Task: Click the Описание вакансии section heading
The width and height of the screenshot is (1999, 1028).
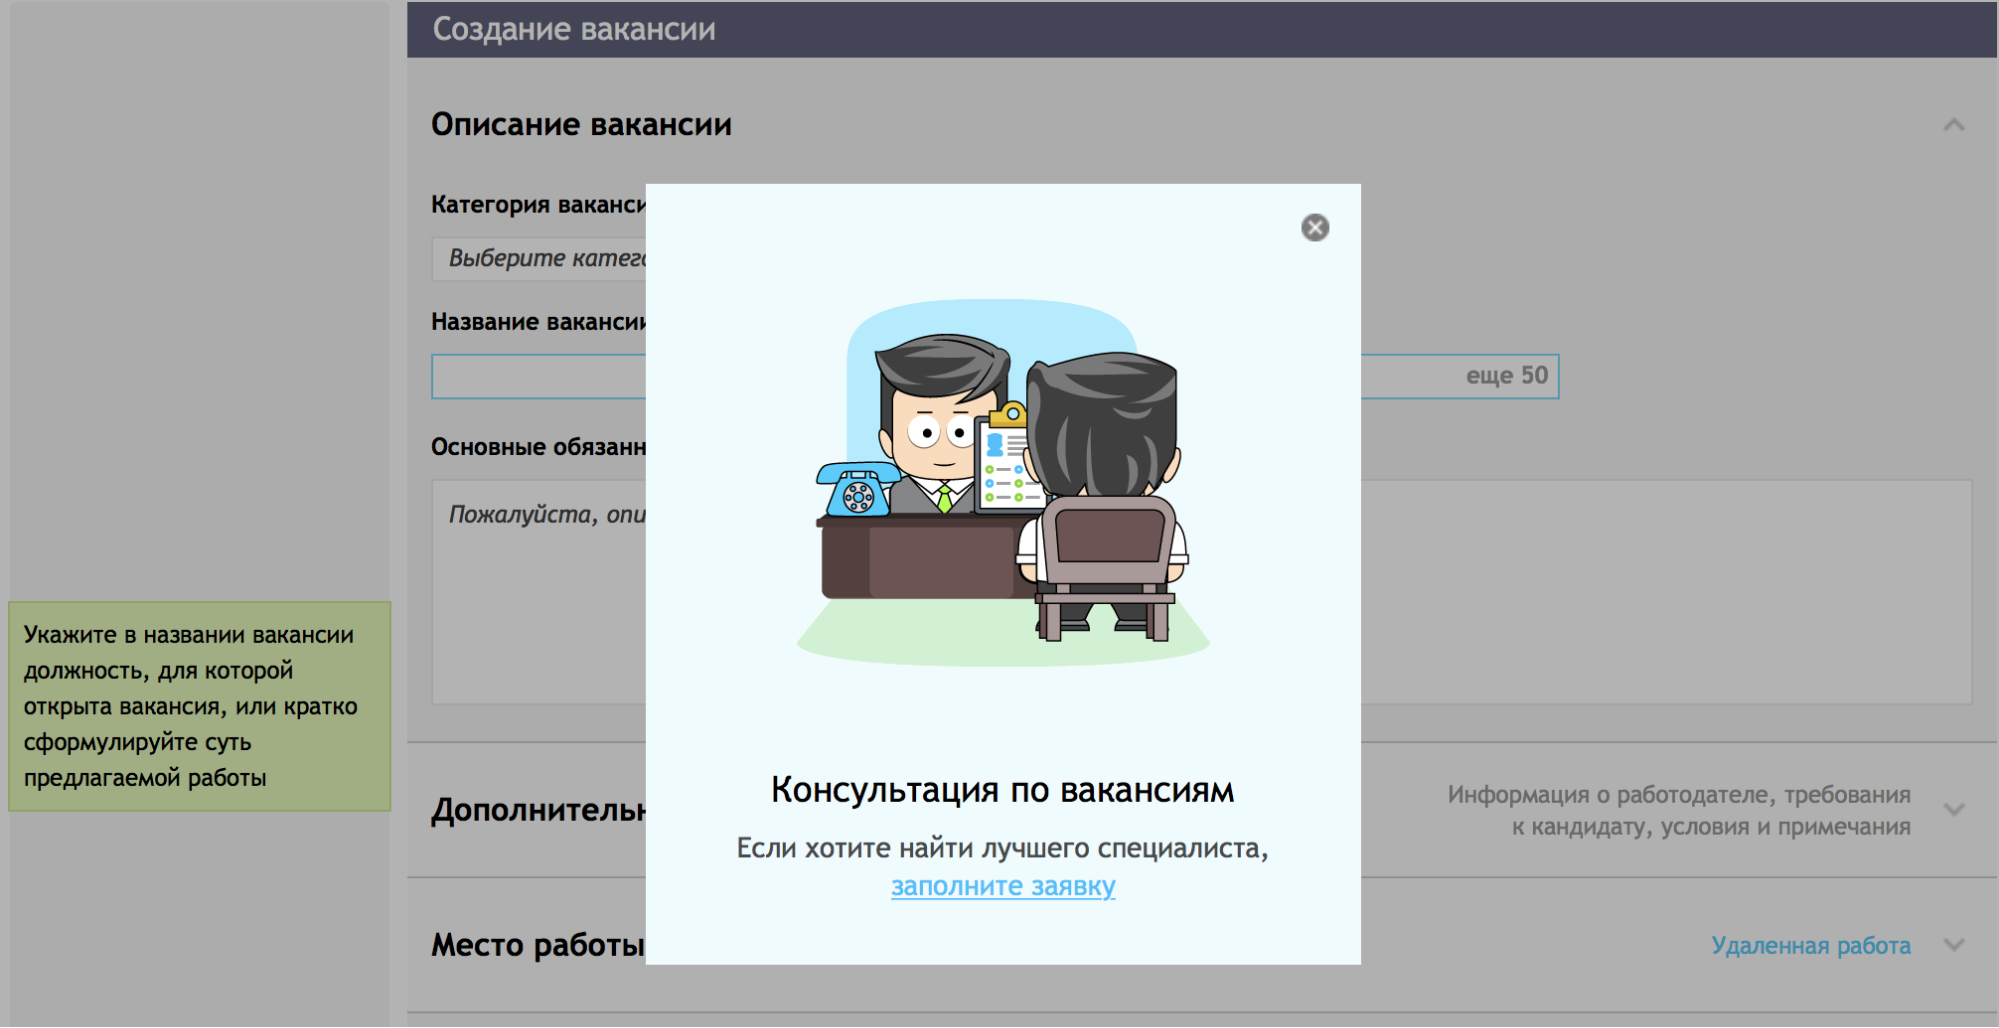Action: point(581,125)
